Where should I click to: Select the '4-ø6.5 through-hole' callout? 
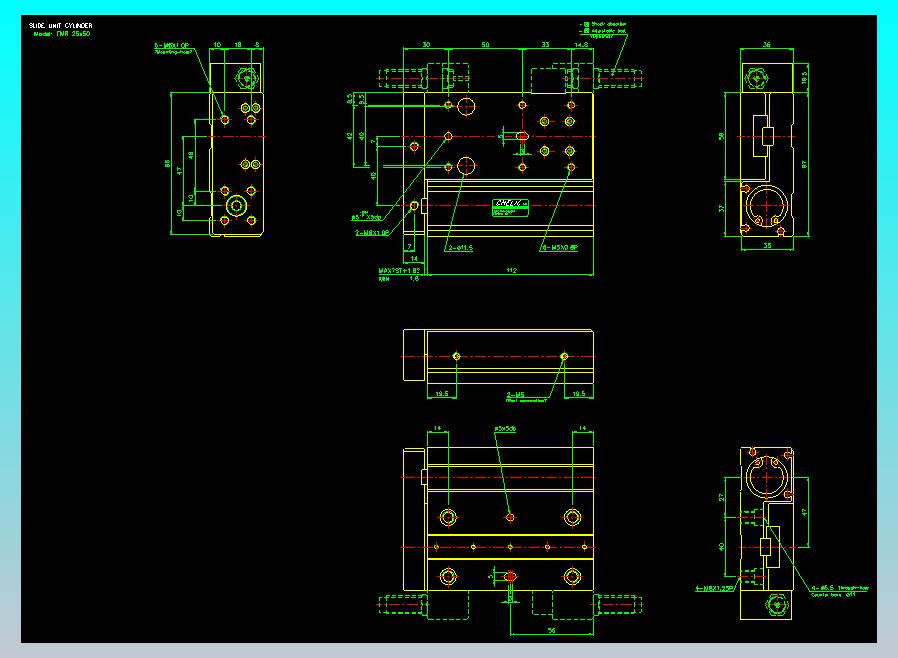[x=840, y=588]
